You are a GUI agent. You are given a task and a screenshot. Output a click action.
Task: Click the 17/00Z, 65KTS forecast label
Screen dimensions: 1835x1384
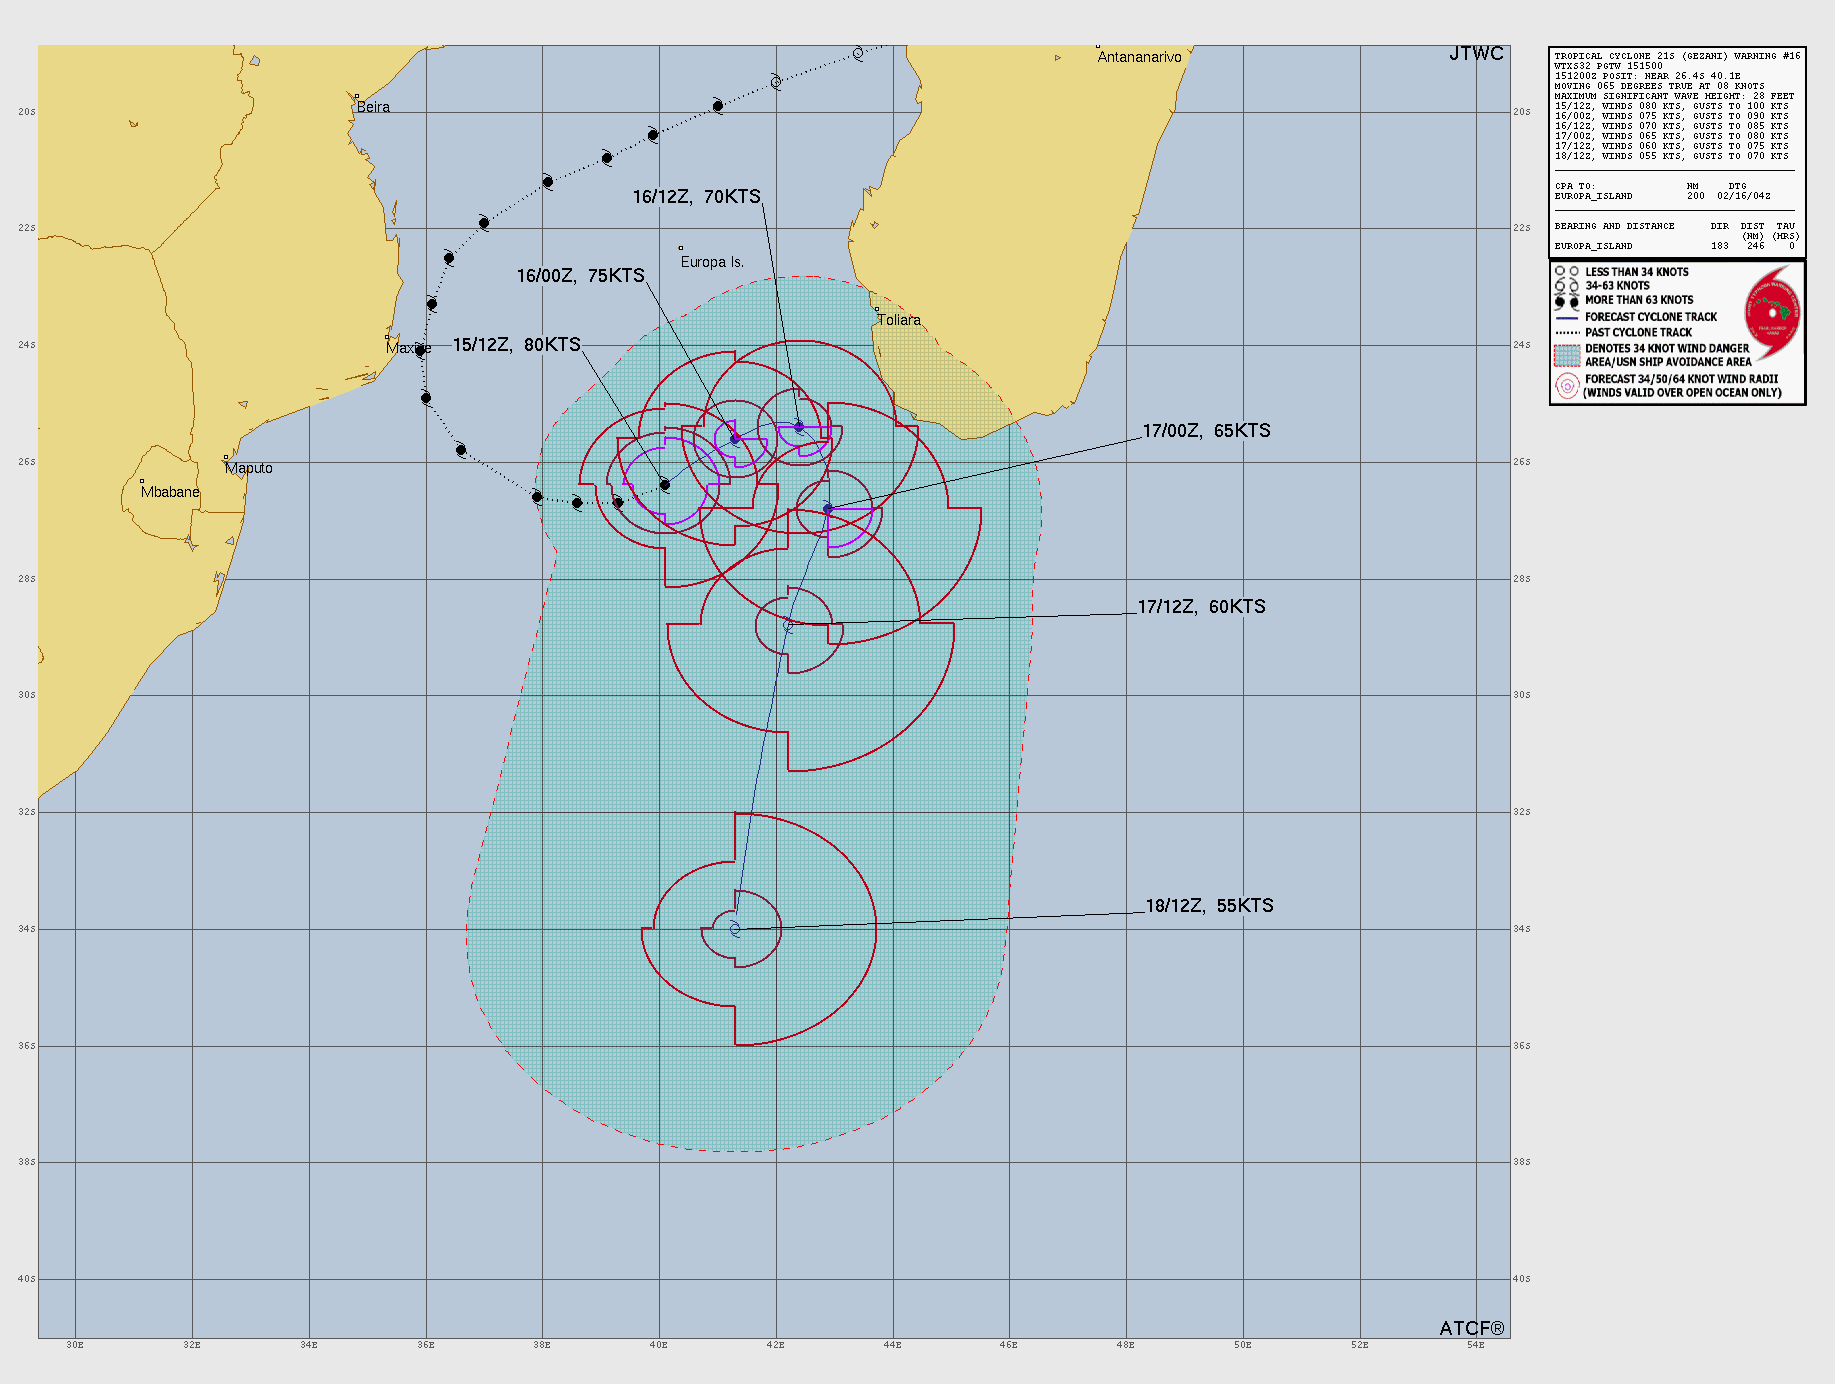tap(1206, 431)
